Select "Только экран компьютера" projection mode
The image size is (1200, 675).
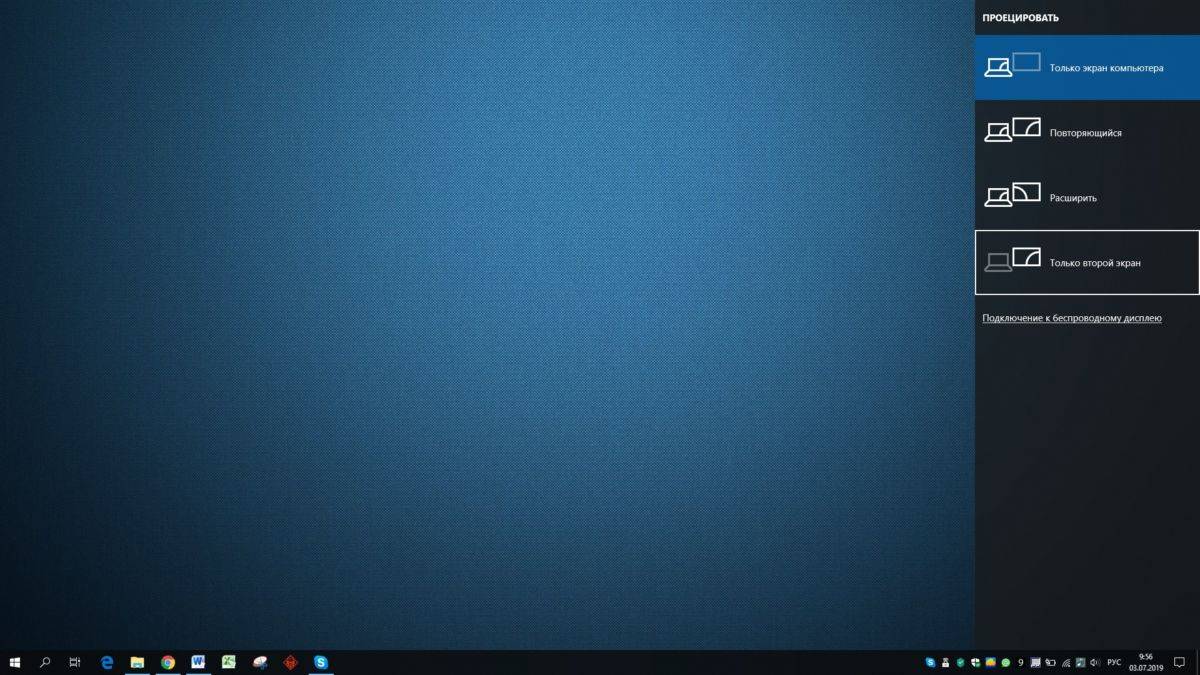(x=1087, y=68)
